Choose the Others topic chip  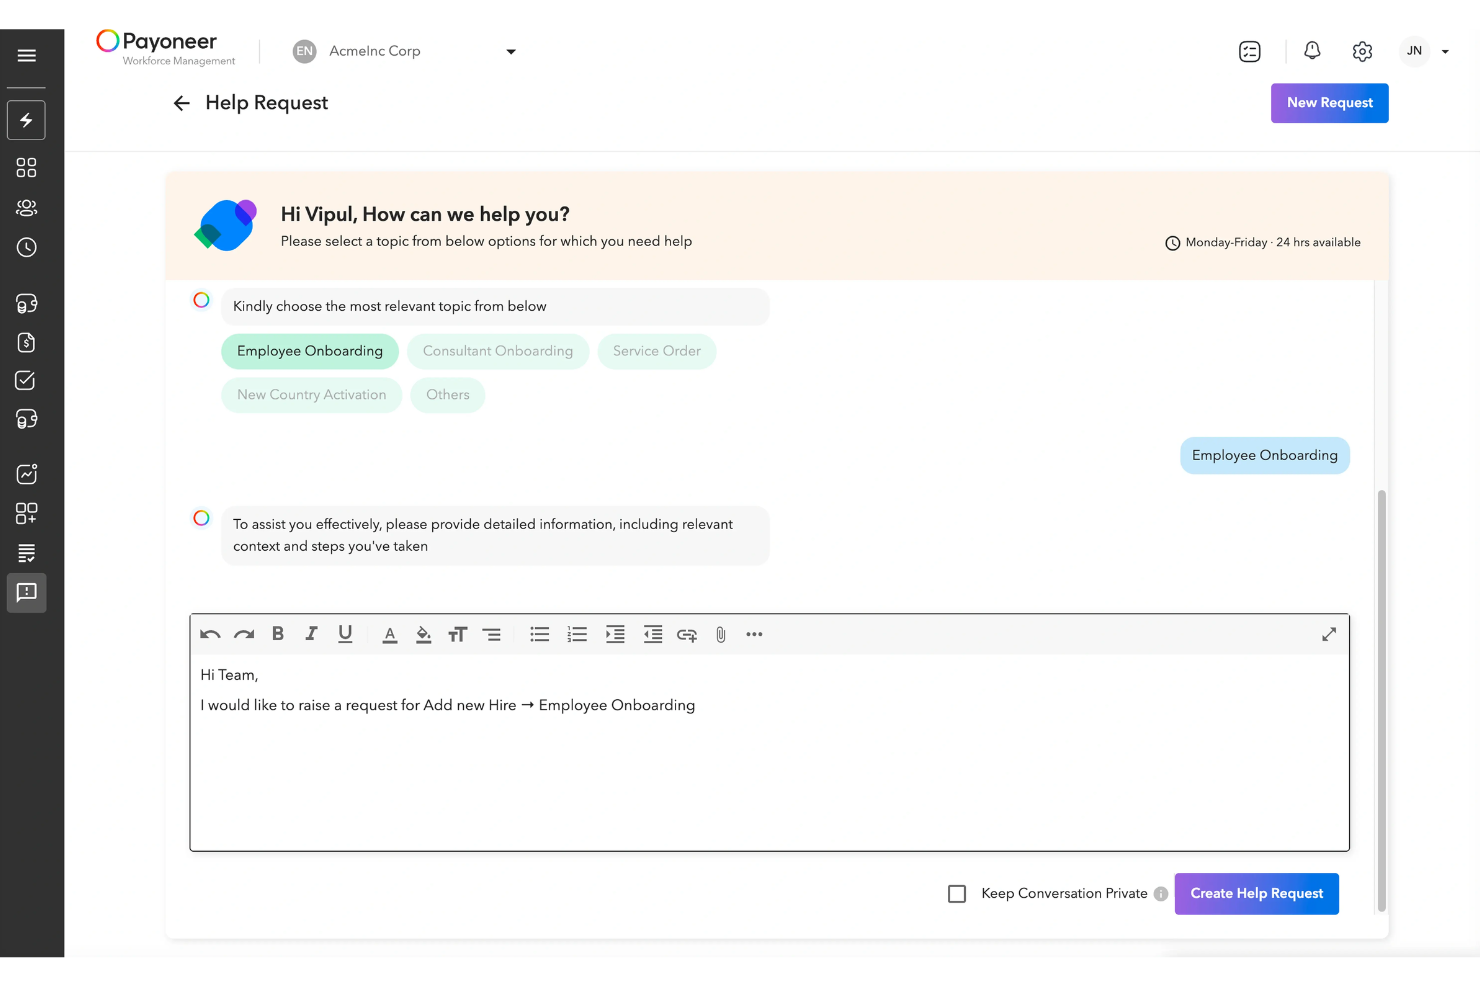tap(448, 395)
